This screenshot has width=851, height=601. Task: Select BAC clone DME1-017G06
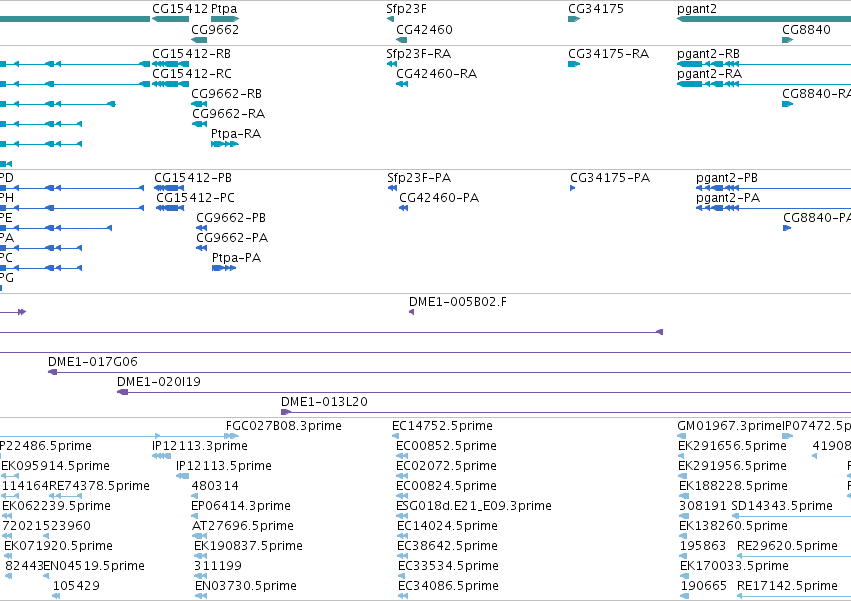pos(93,362)
